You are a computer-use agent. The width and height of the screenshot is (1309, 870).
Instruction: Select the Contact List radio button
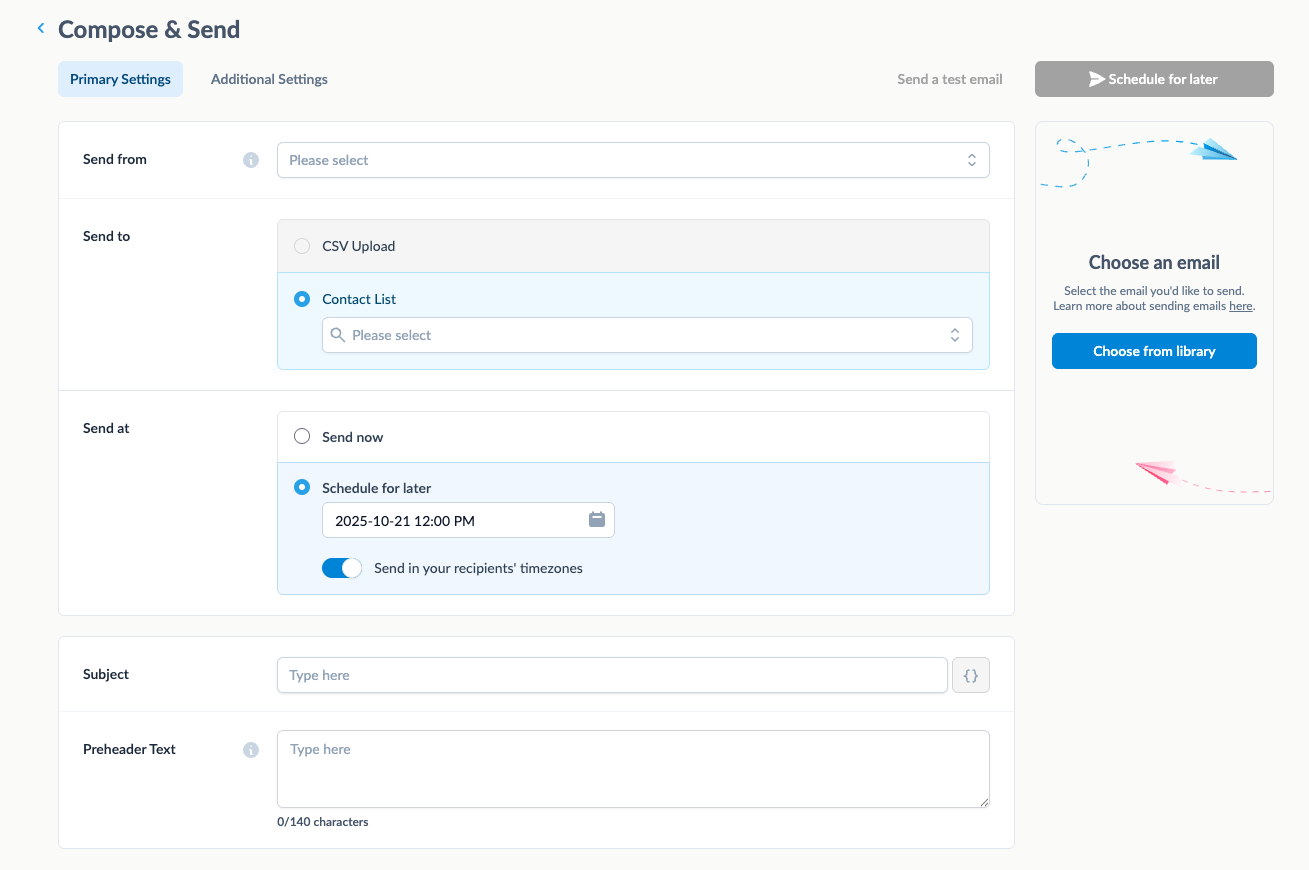(x=302, y=299)
